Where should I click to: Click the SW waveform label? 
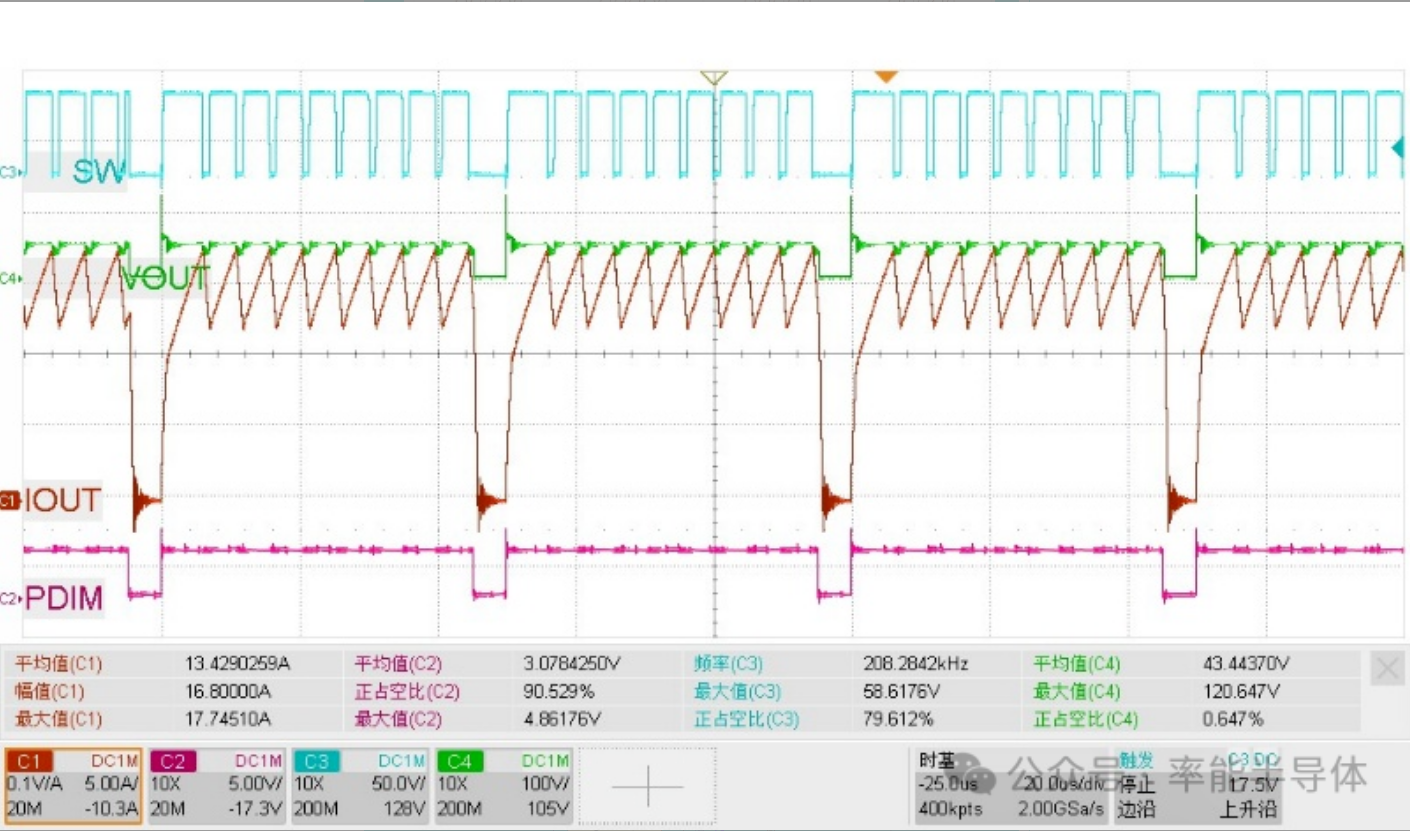[99, 172]
